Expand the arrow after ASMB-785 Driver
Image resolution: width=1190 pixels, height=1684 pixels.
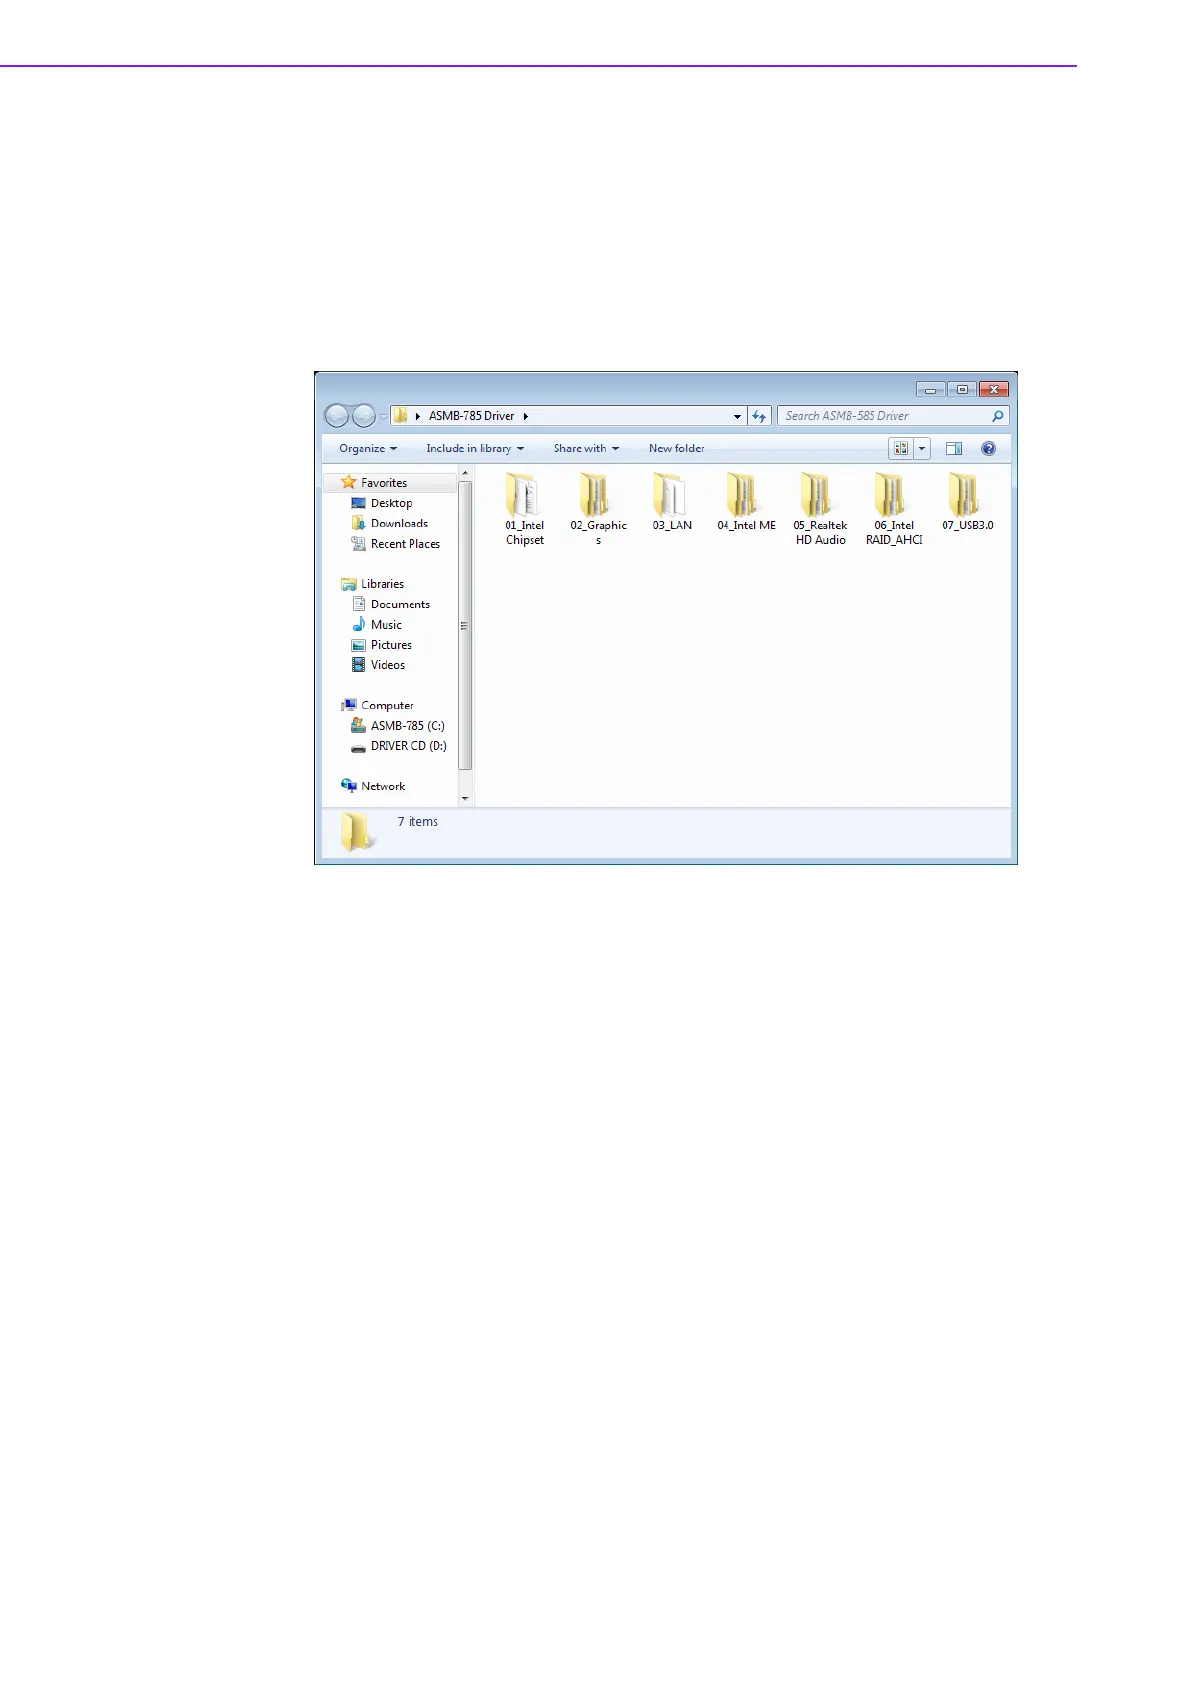click(525, 416)
